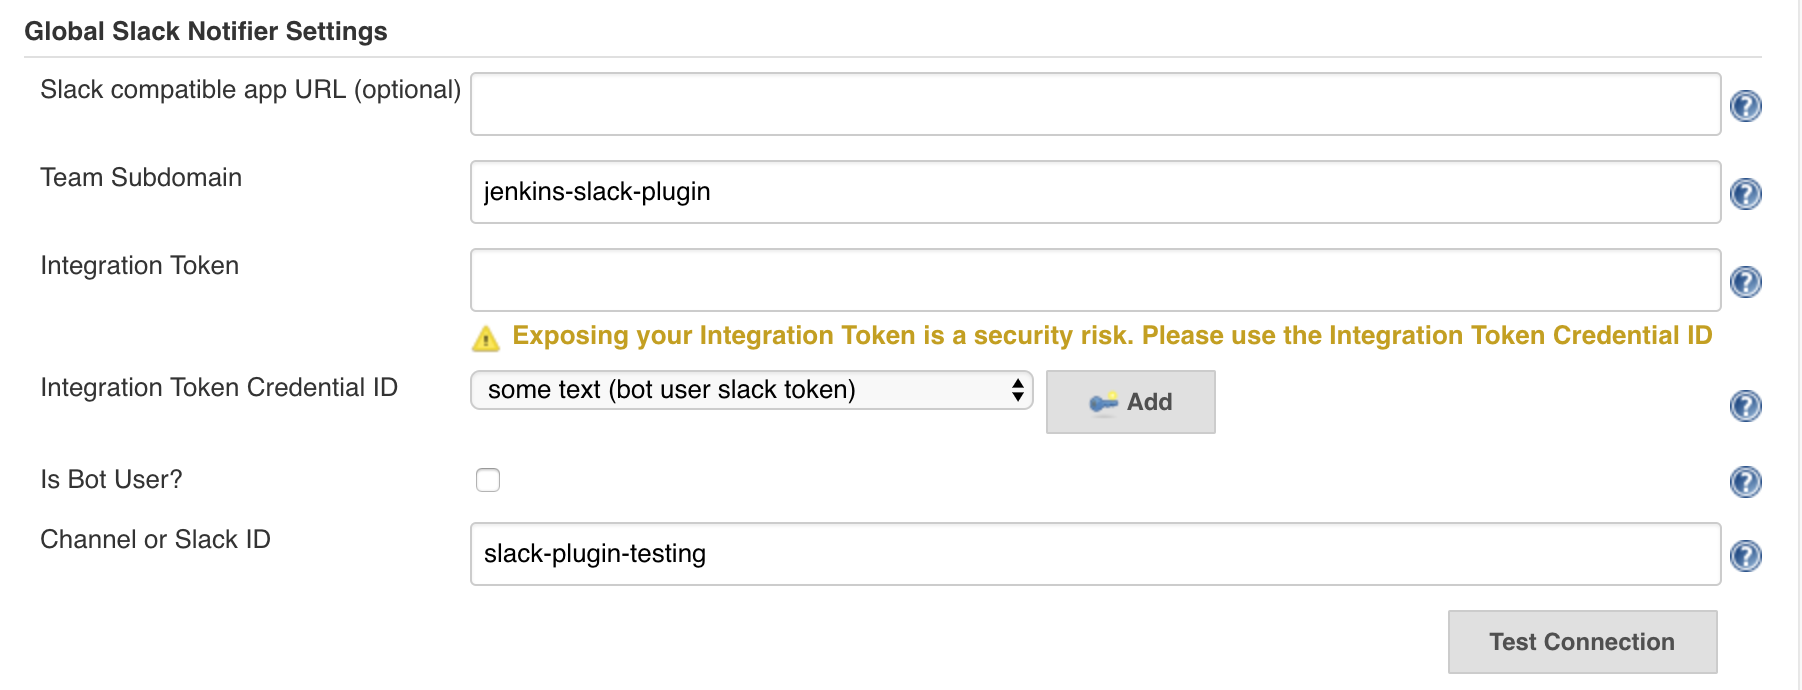This screenshot has height=690, width=1802.
Task: Enable the Is Bot User checkbox
Action: click(x=488, y=480)
